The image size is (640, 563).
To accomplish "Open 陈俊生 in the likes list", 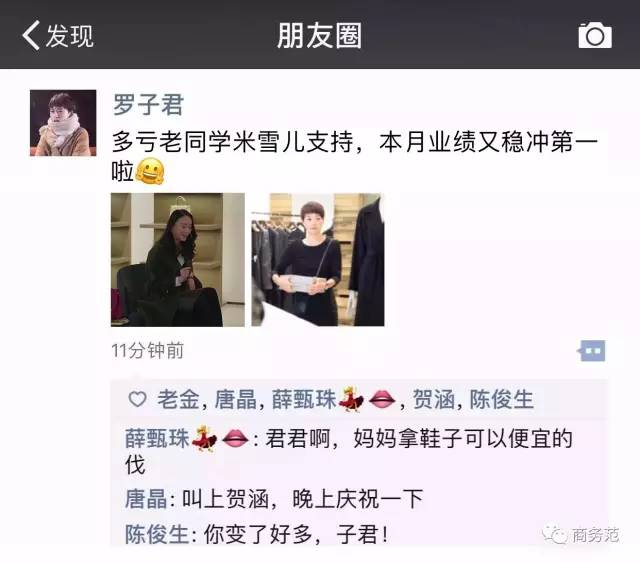I will click(x=501, y=399).
